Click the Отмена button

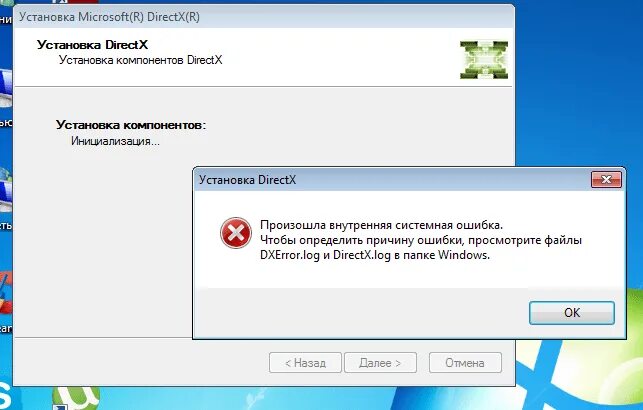click(x=465, y=363)
